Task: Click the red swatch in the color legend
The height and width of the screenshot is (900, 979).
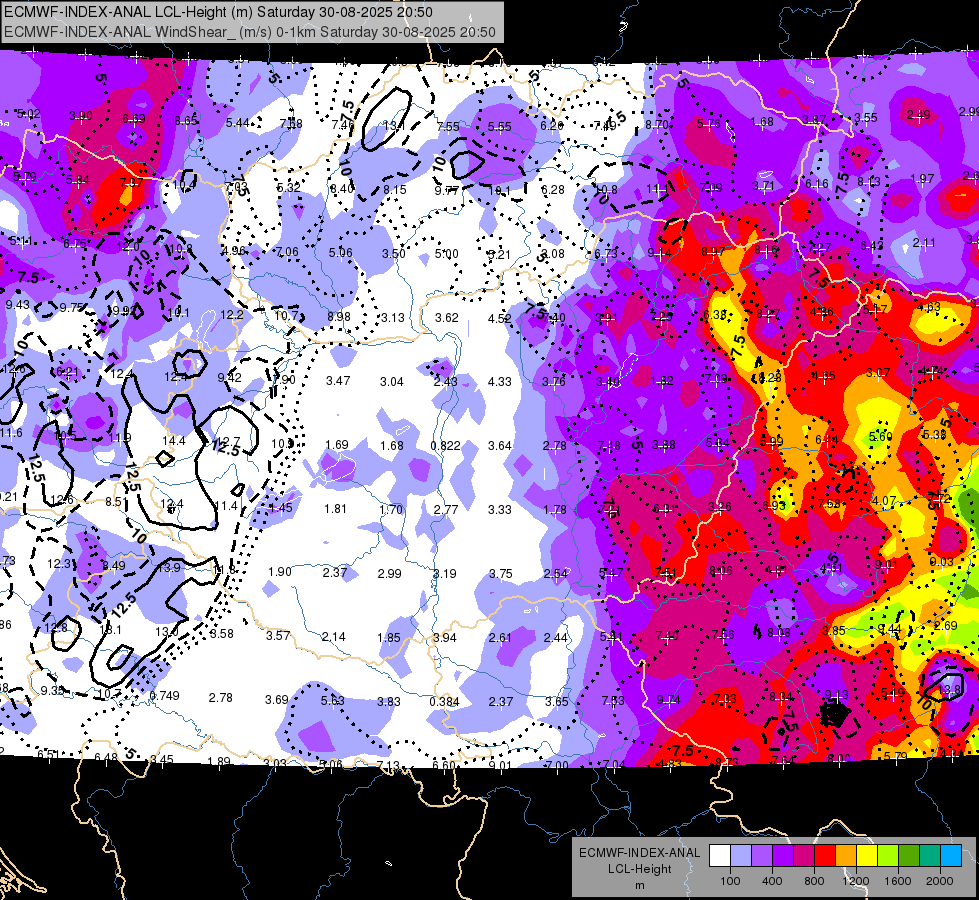Action: 825,856
